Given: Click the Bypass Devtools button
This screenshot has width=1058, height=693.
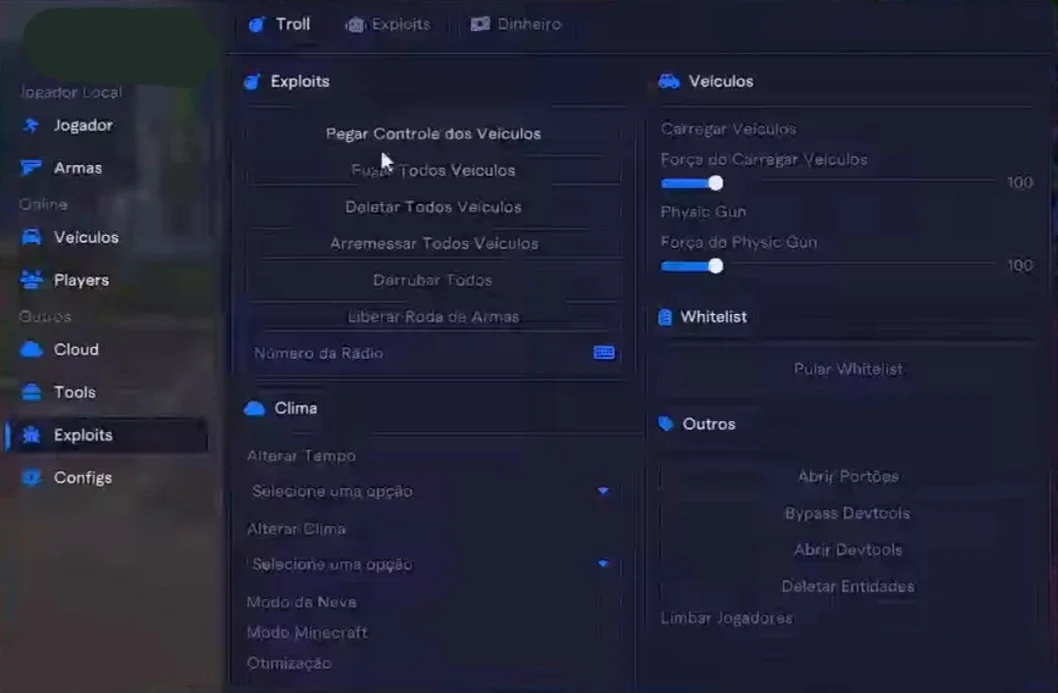Looking at the screenshot, I should click(x=847, y=513).
